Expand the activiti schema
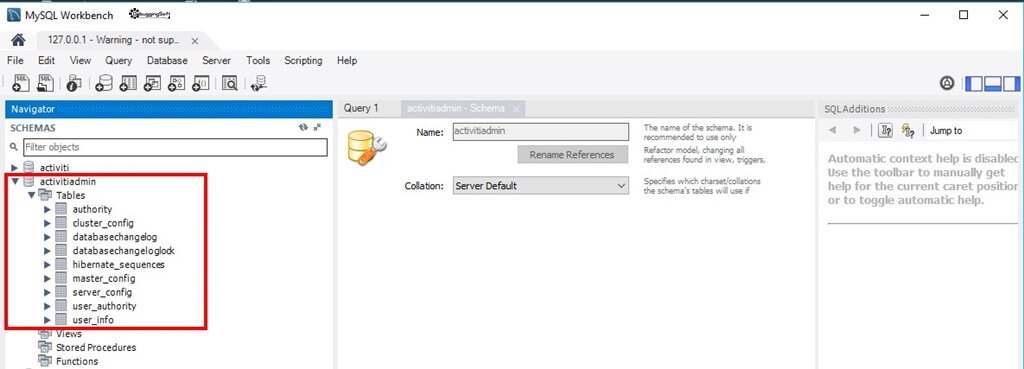Image resolution: width=1024 pixels, height=369 pixels. click(x=15, y=168)
